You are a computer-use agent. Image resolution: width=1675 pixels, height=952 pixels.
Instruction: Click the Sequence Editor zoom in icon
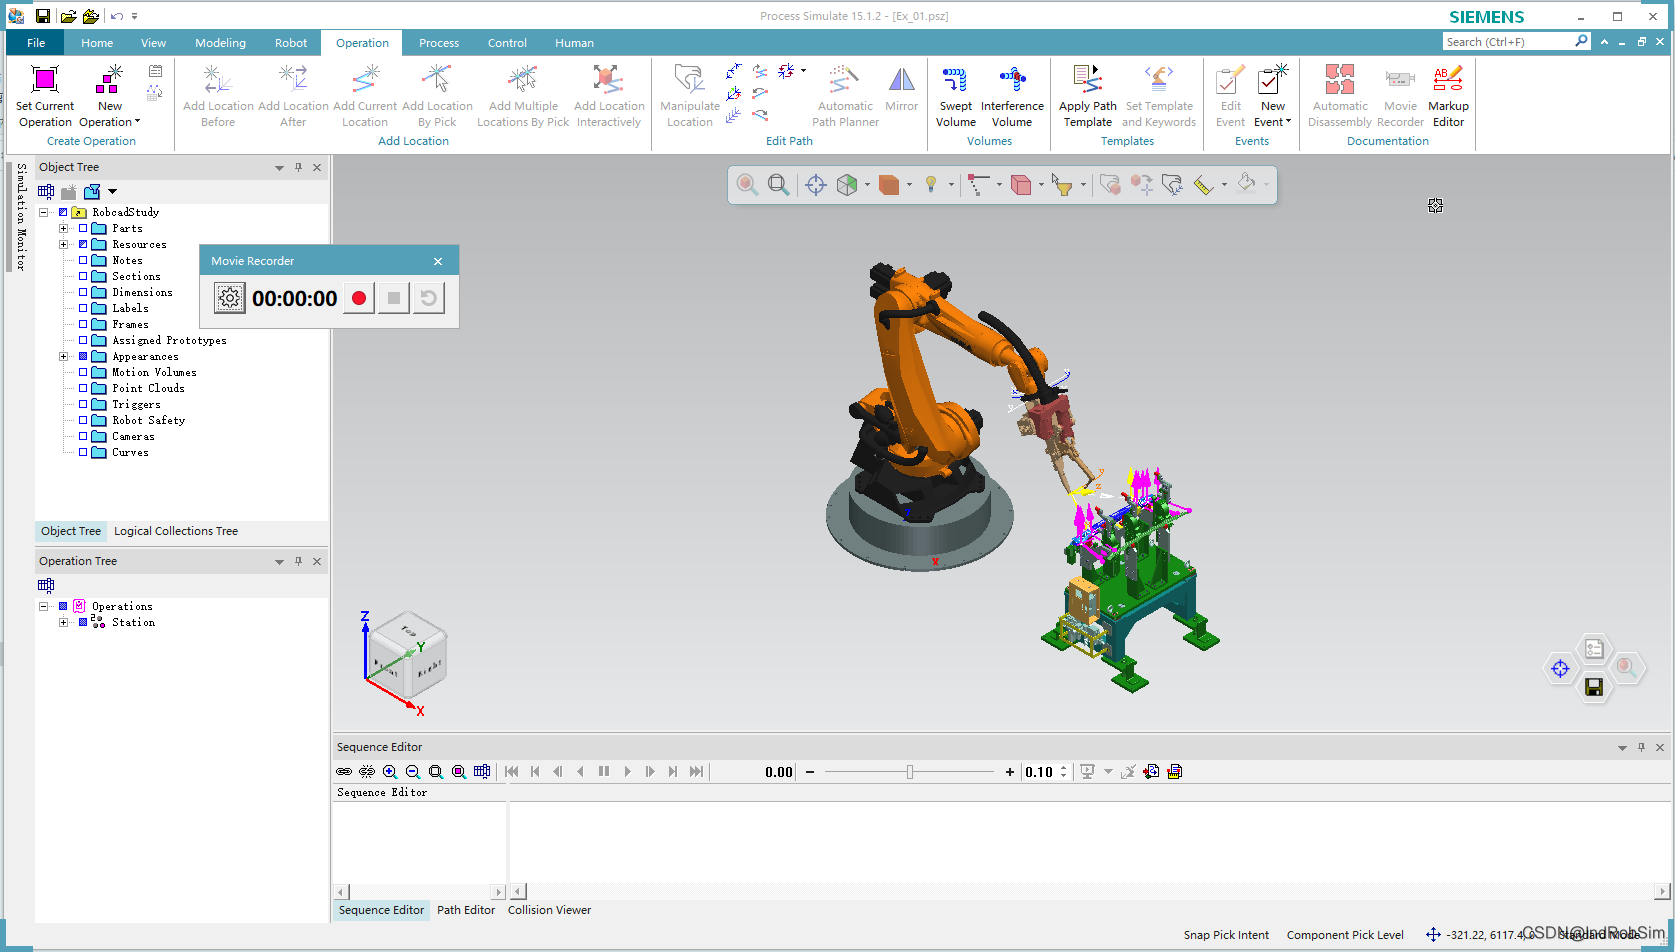pyautogui.click(x=390, y=772)
